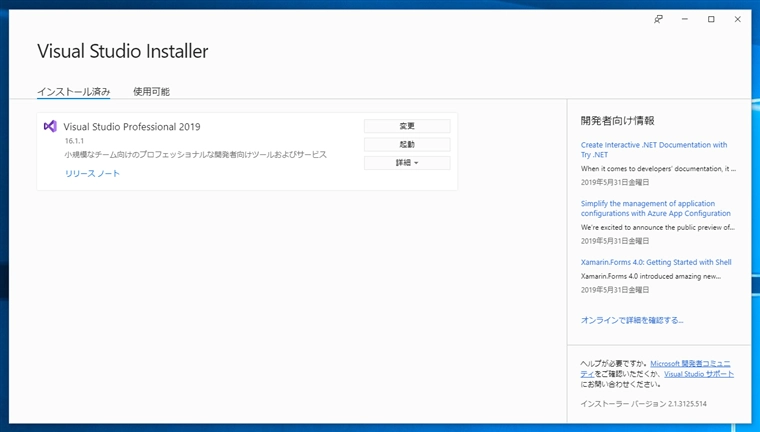Open Create Interactive .NET Documentation article
The width and height of the screenshot is (760, 432).
[654, 150]
